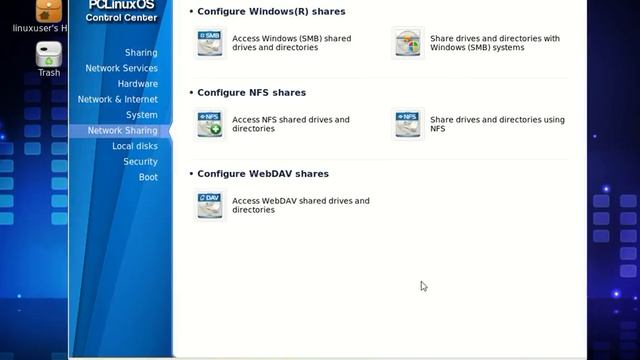Switch to the System category
Image resolution: width=640 pixels, height=360 pixels.
point(142,115)
